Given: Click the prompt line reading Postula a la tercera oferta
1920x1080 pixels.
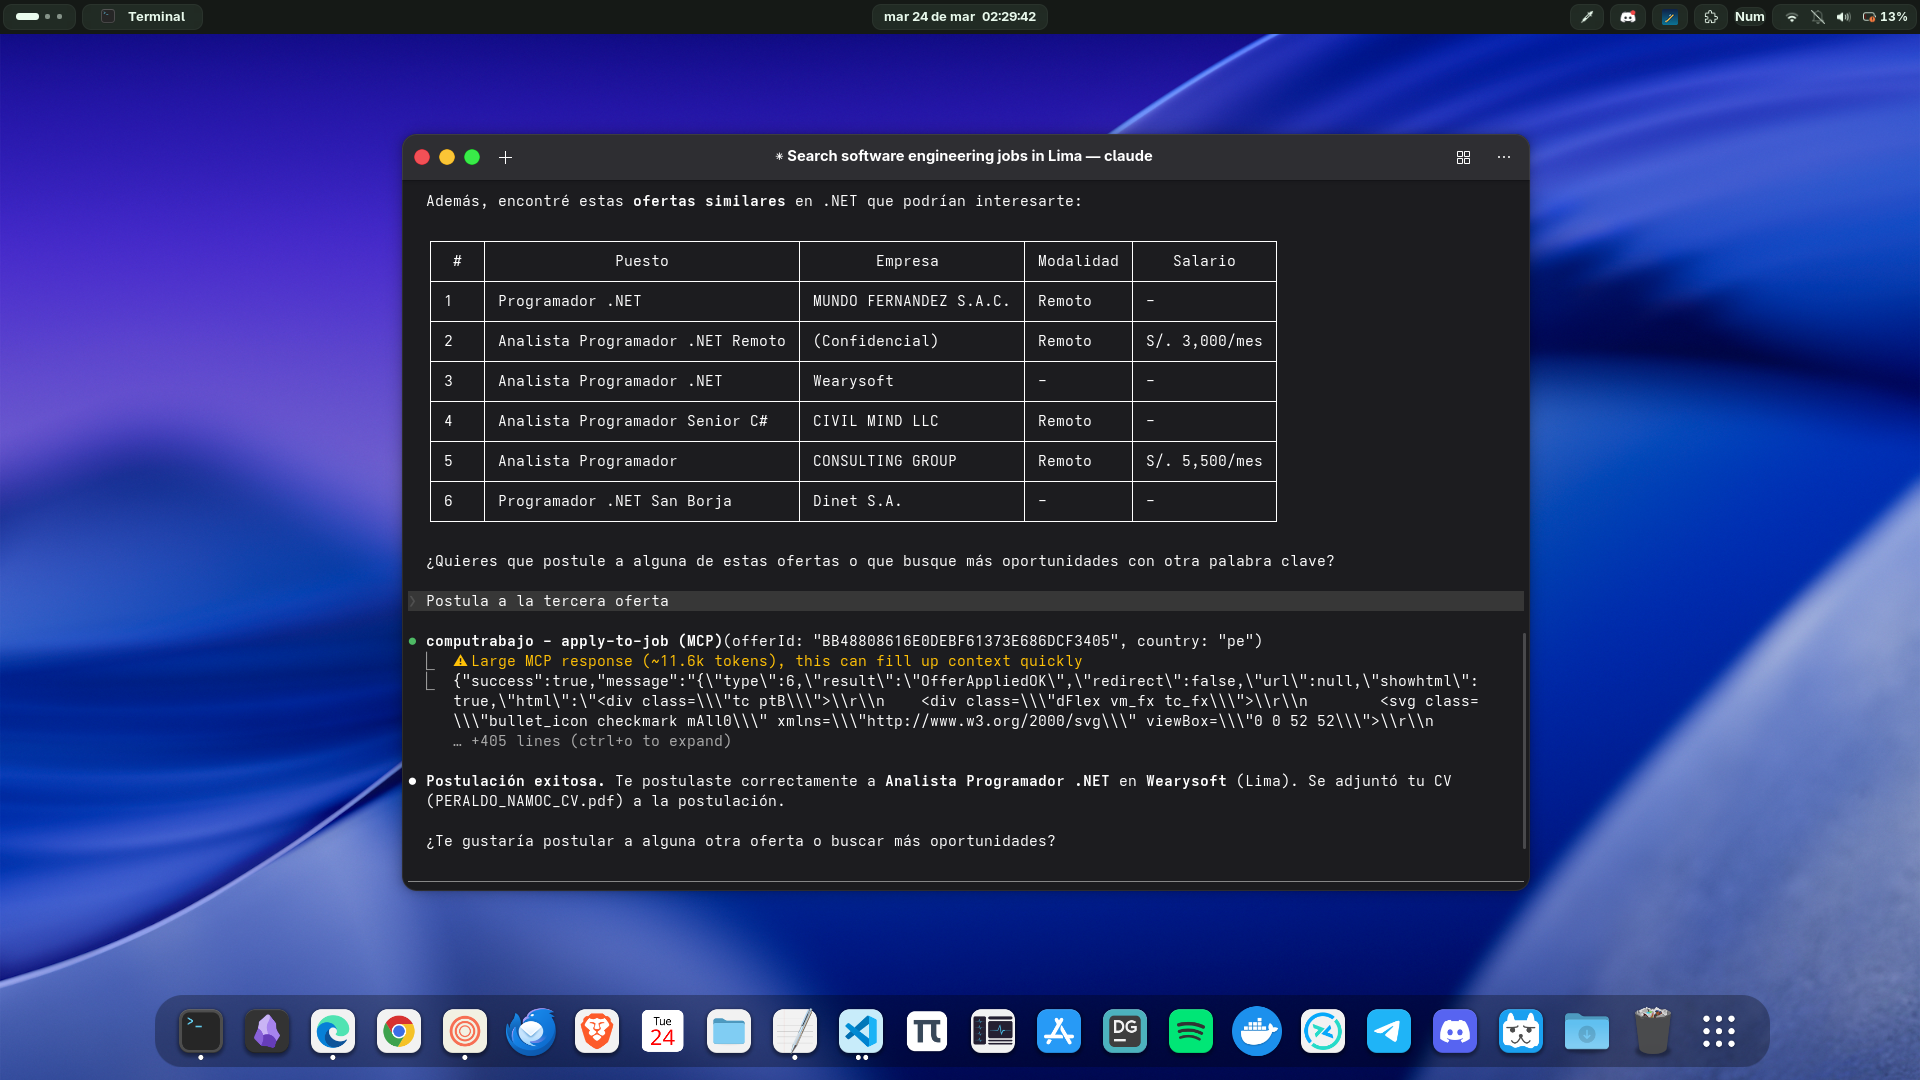Looking at the screenshot, I should [547, 601].
